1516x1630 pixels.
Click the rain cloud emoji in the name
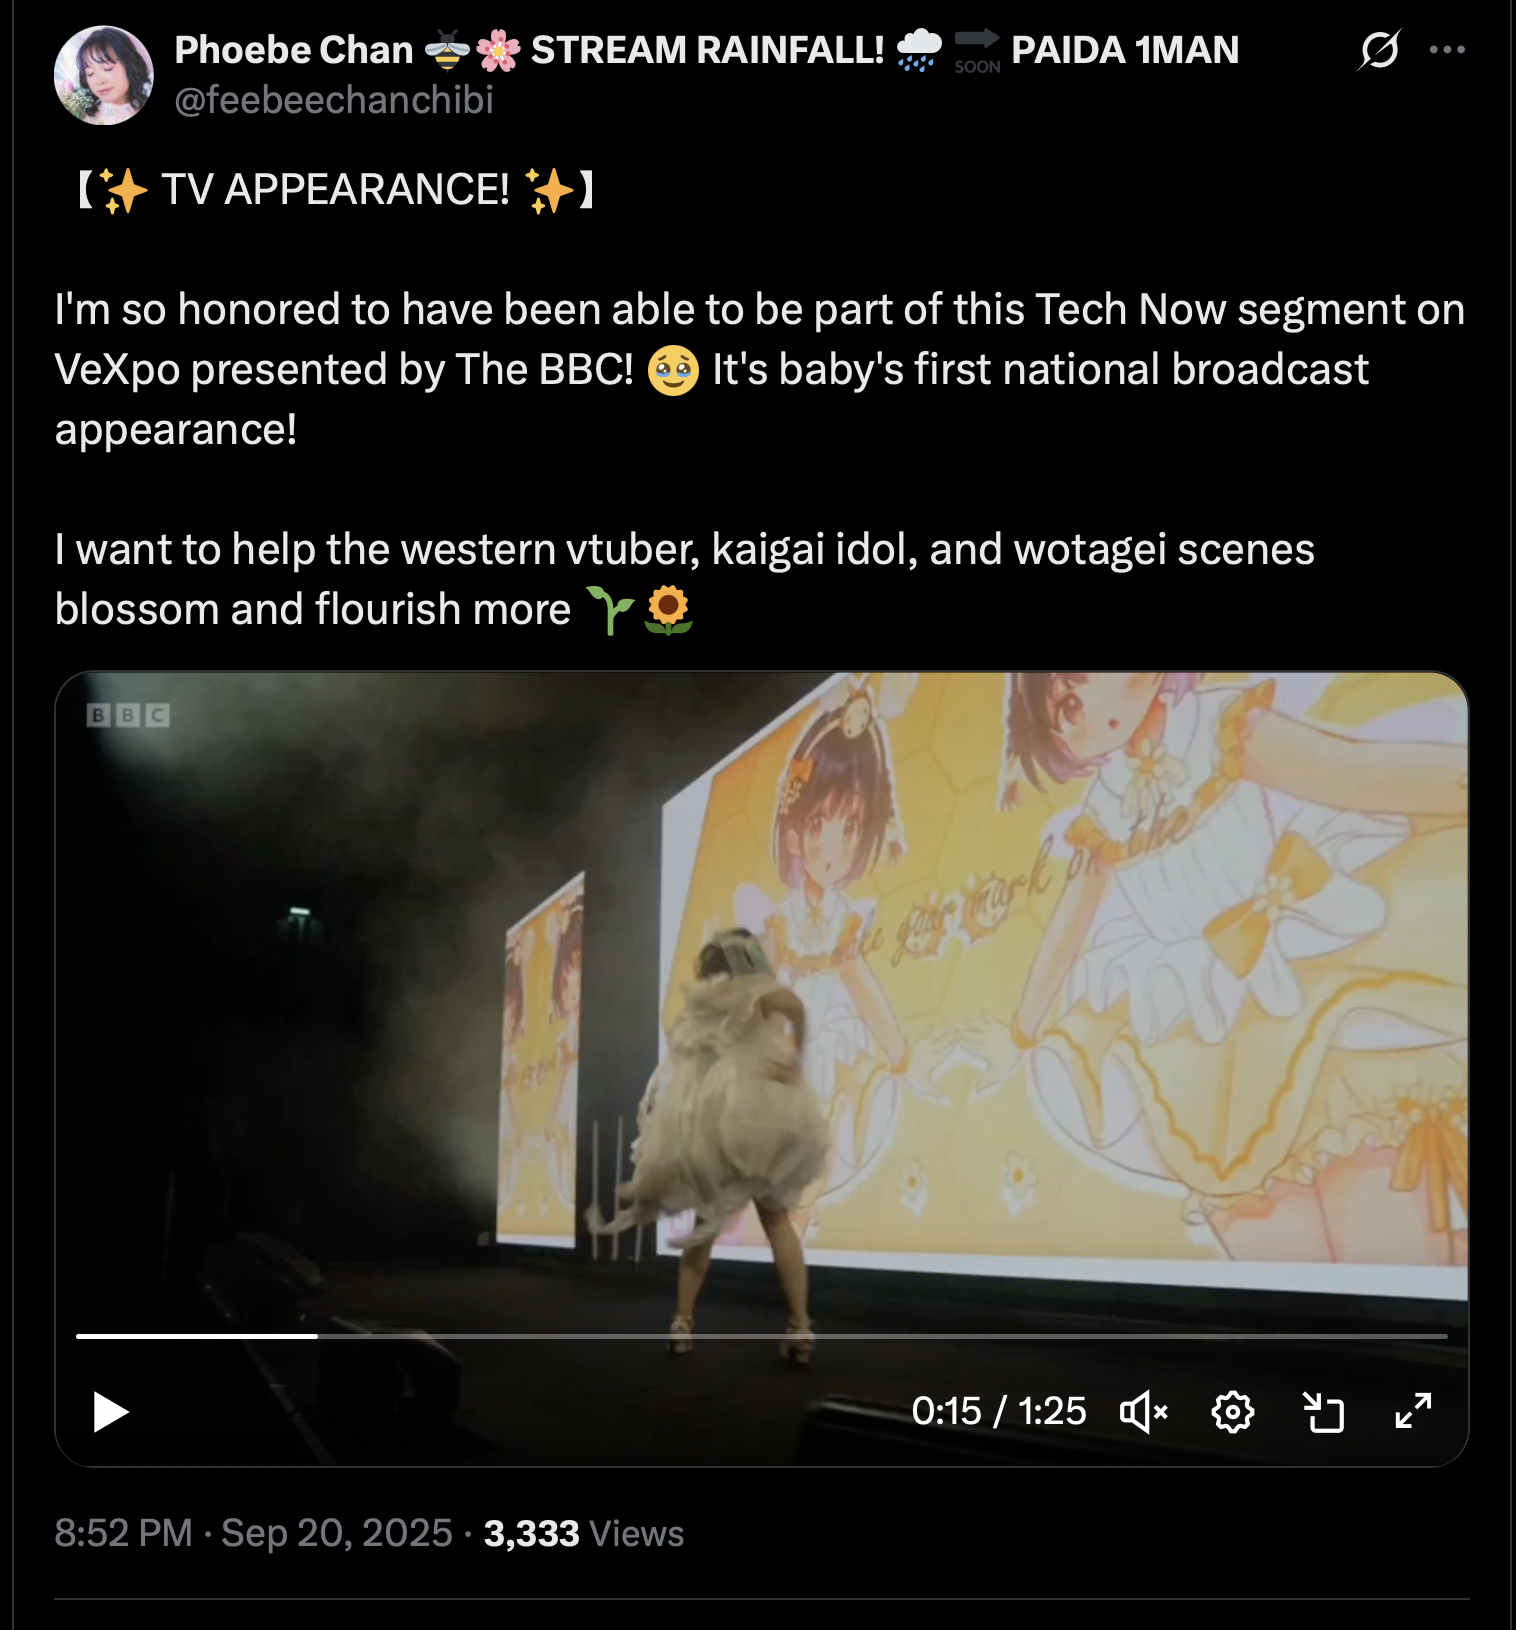(x=918, y=50)
